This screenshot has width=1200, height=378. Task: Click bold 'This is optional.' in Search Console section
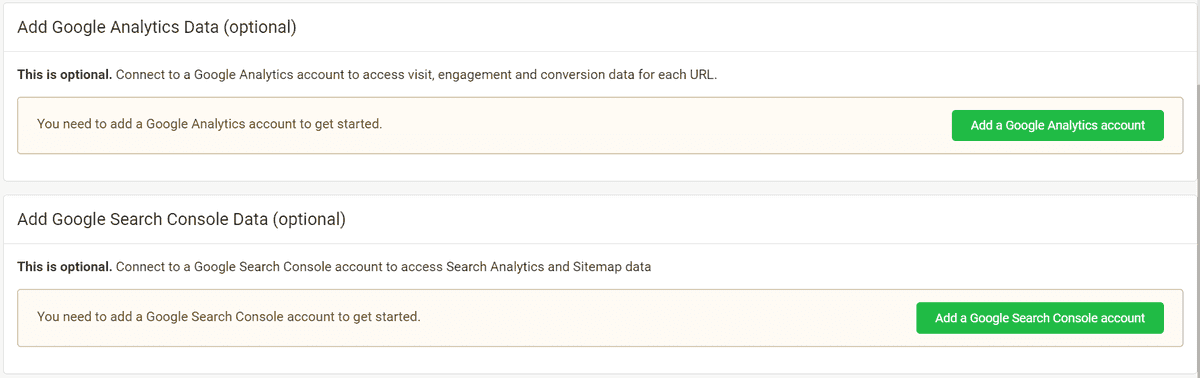coord(65,267)
